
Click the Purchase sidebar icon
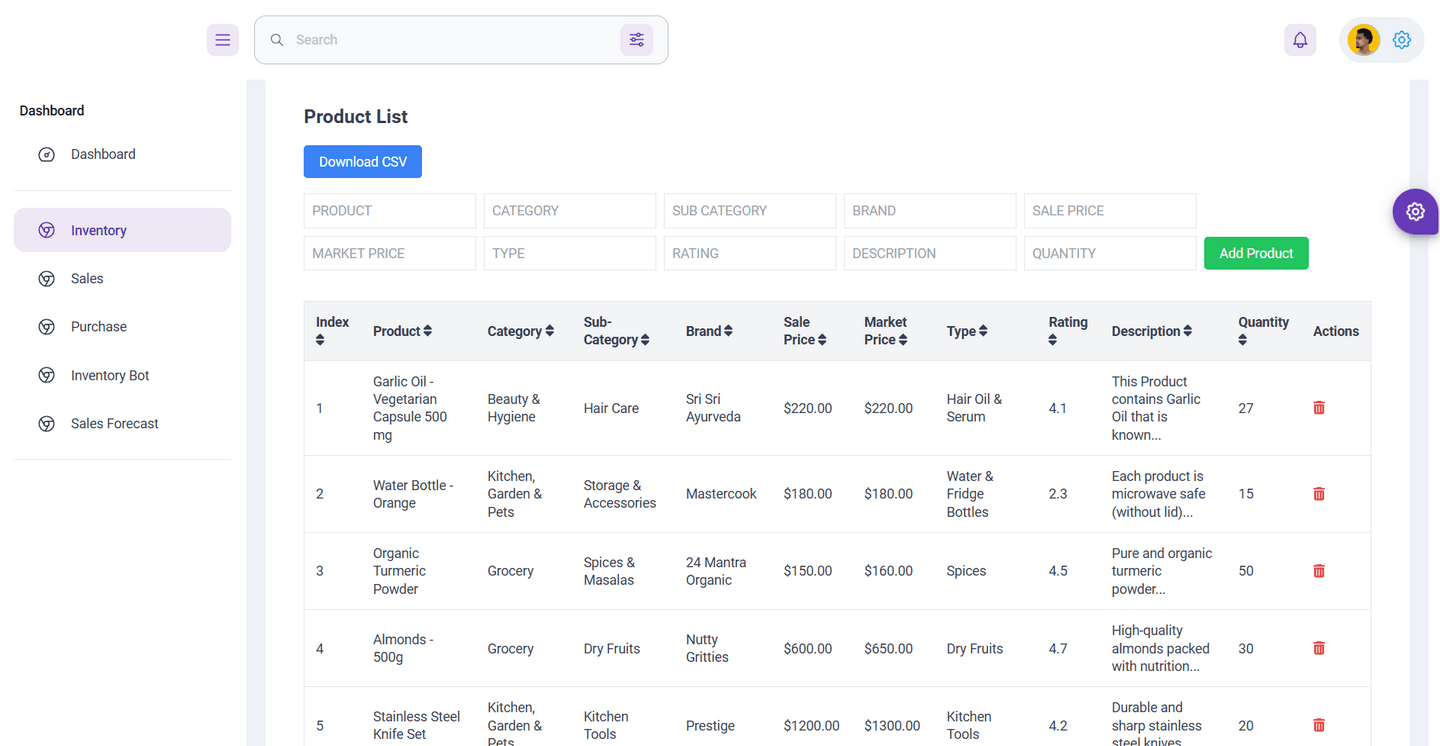[46, 327]
